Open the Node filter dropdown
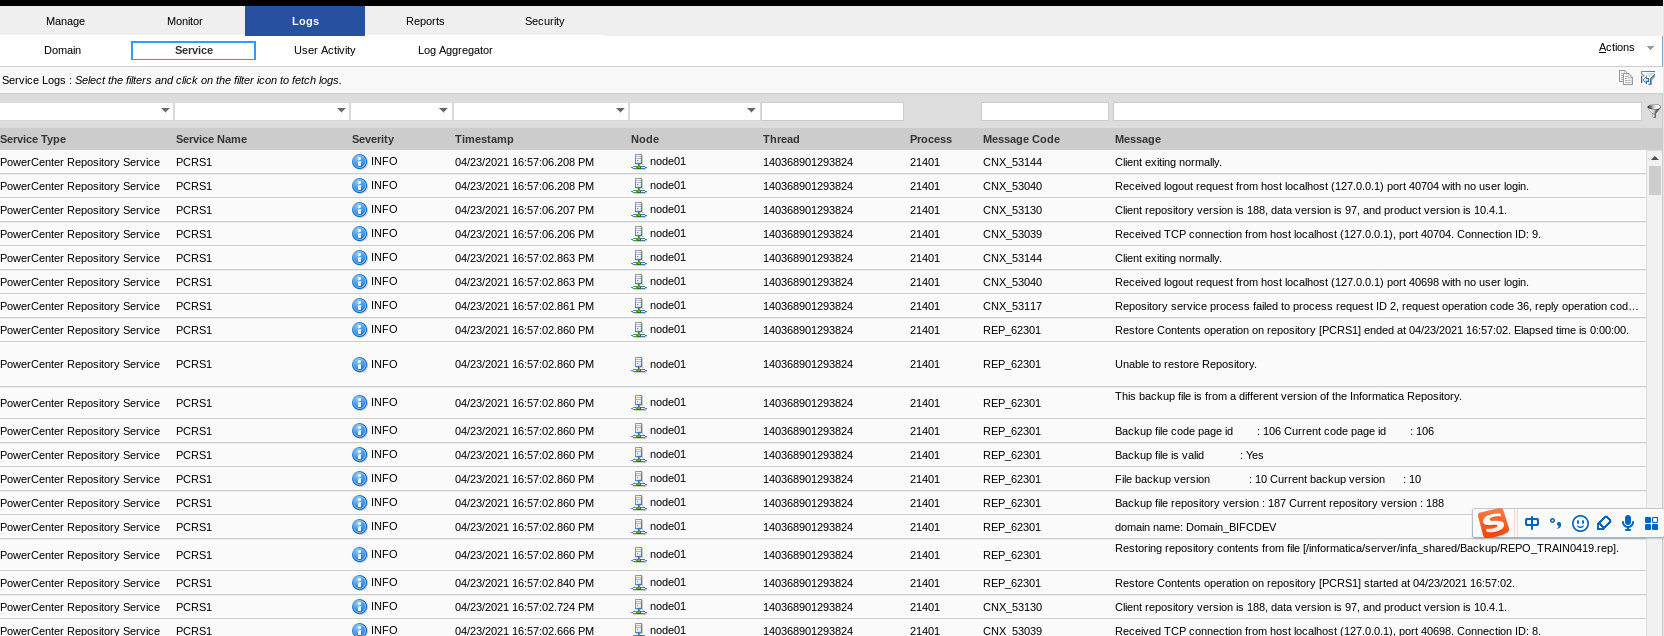Screen dimensions: 1664x636 (x=751, y=111)
